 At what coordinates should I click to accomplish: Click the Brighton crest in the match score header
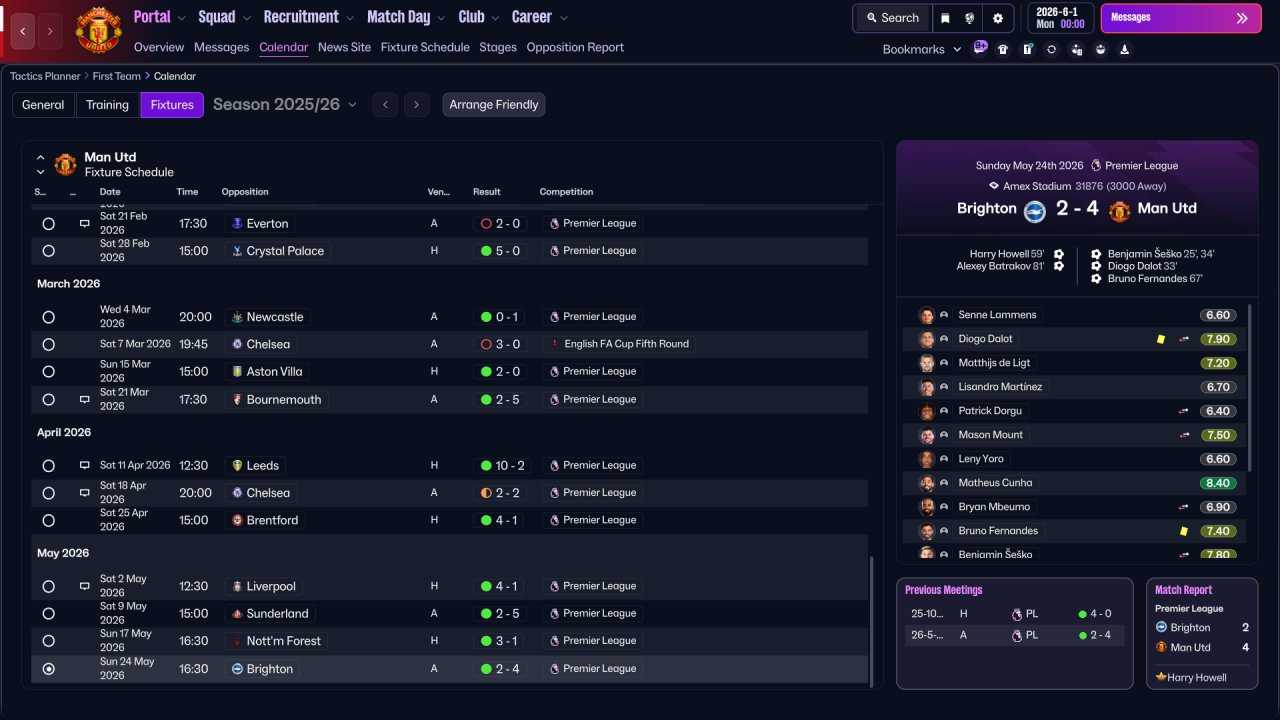[x=1034, y=210]
